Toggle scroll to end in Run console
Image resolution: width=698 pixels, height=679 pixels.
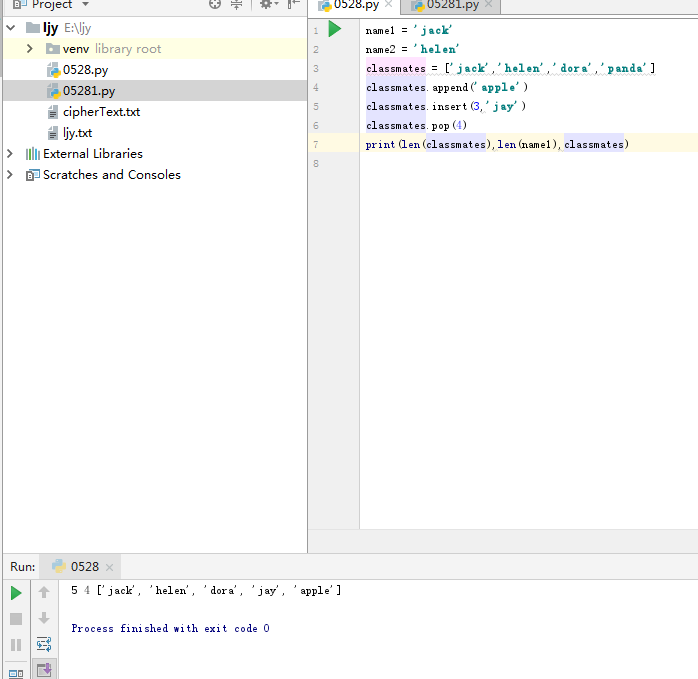tap(44, 670)
